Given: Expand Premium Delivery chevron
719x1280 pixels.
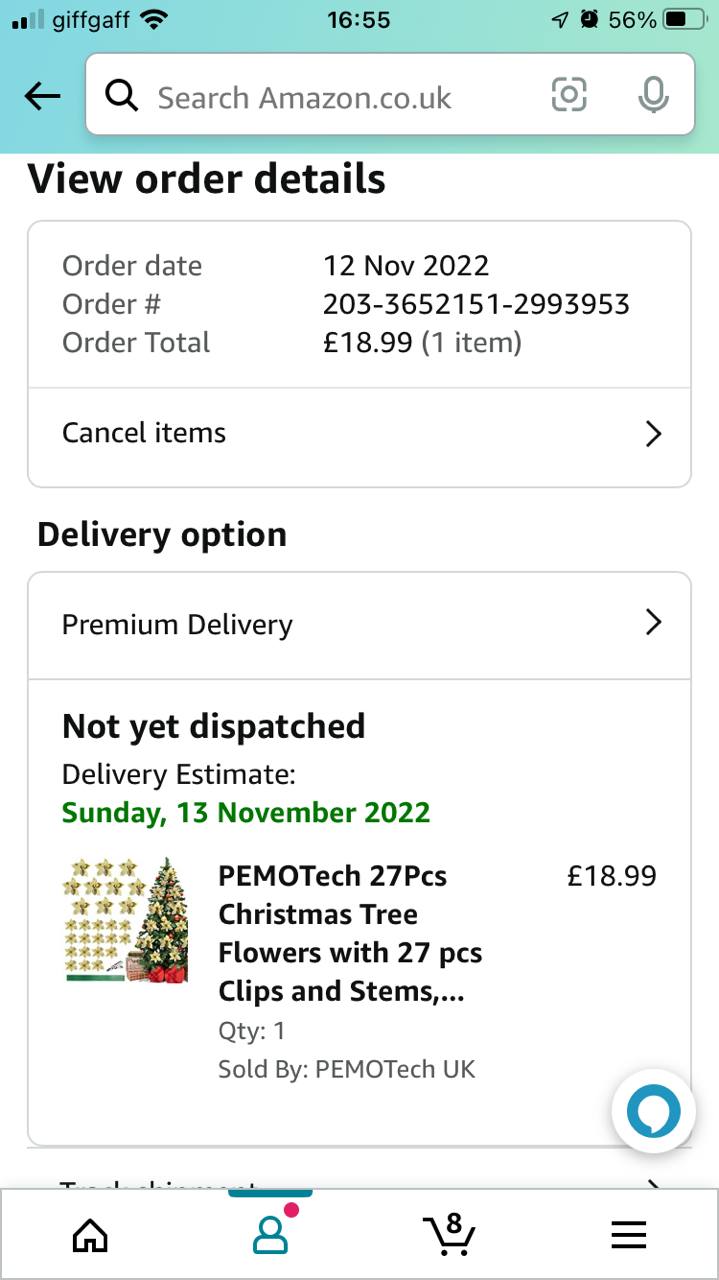Looking at the screenshot, I should tap(653, 623).
